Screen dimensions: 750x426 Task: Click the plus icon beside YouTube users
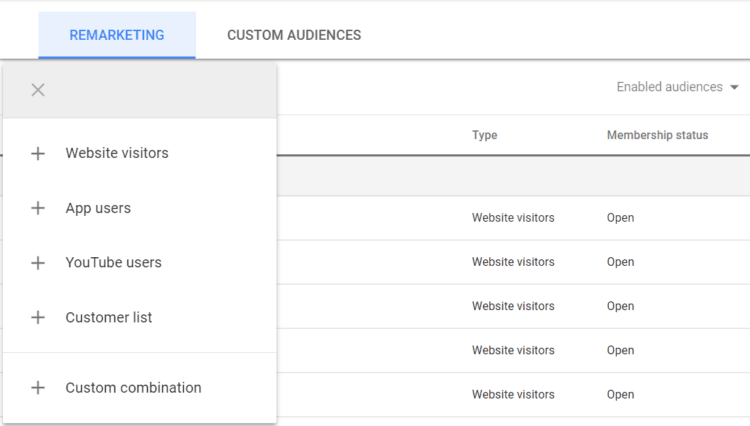[38, 263]
